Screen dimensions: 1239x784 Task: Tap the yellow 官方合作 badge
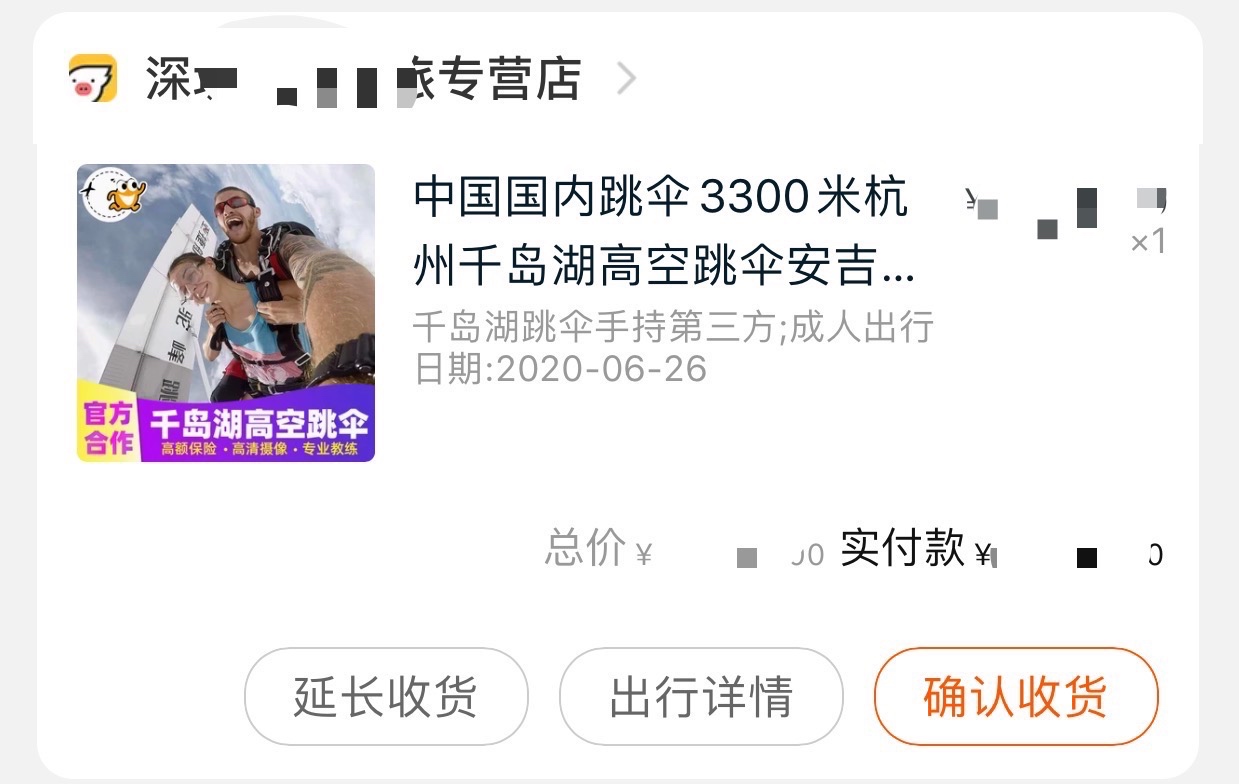tap(108, 426)
